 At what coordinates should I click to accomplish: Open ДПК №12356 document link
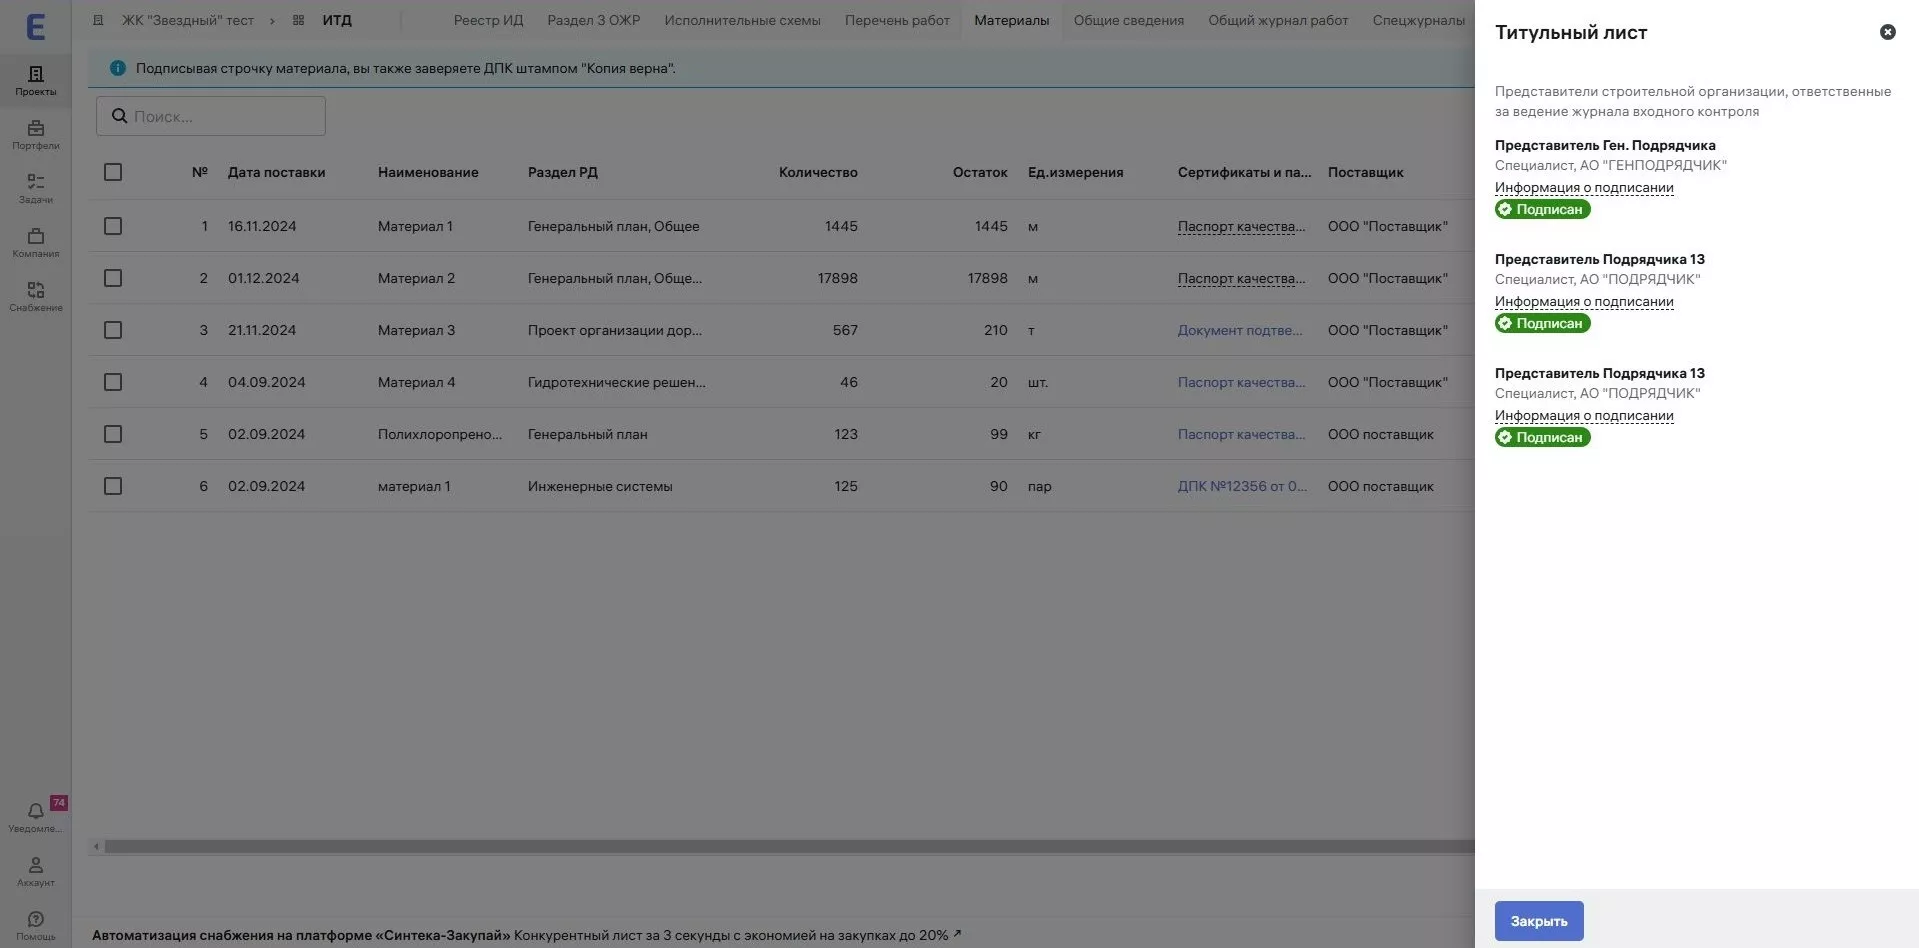(1241, 486)
